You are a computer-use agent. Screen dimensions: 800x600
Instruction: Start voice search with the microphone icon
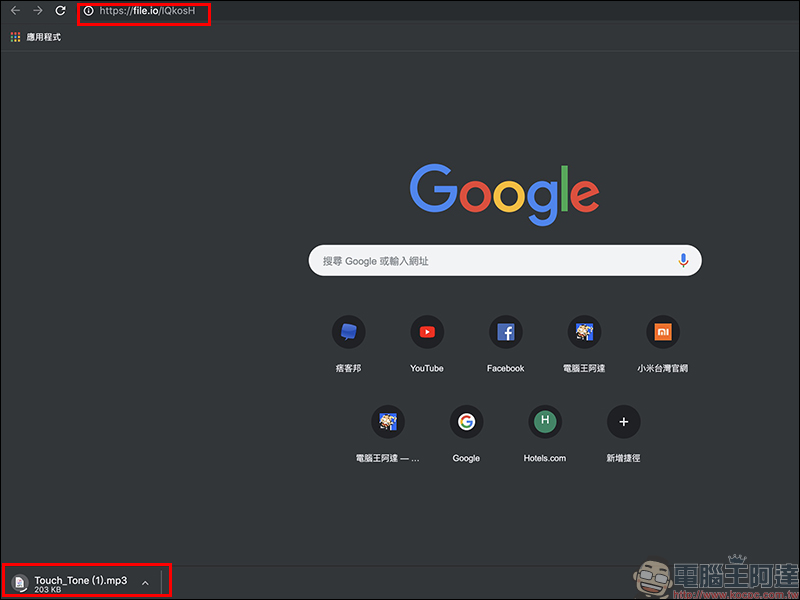pos(683,261)
